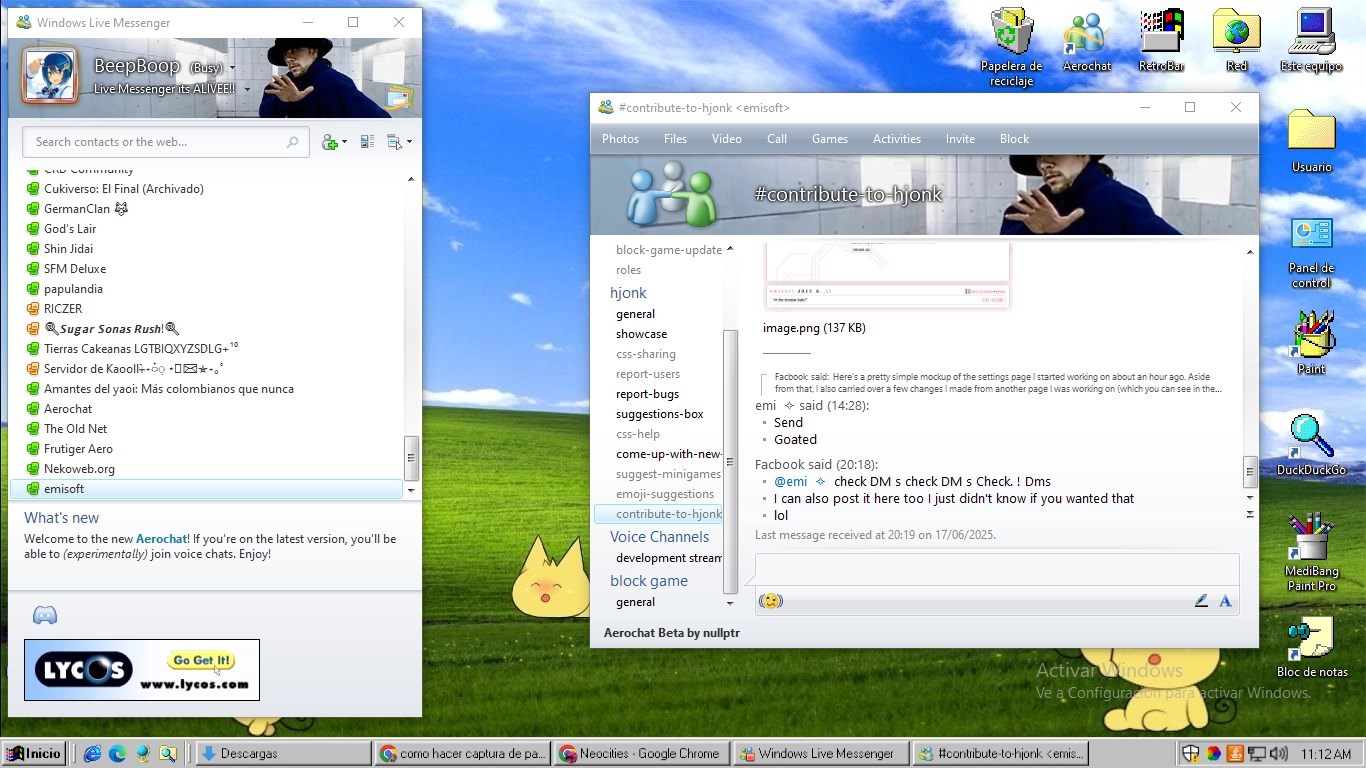
Task: Click the Internet Explorer quick launch icon
Action: pos(93,753)
